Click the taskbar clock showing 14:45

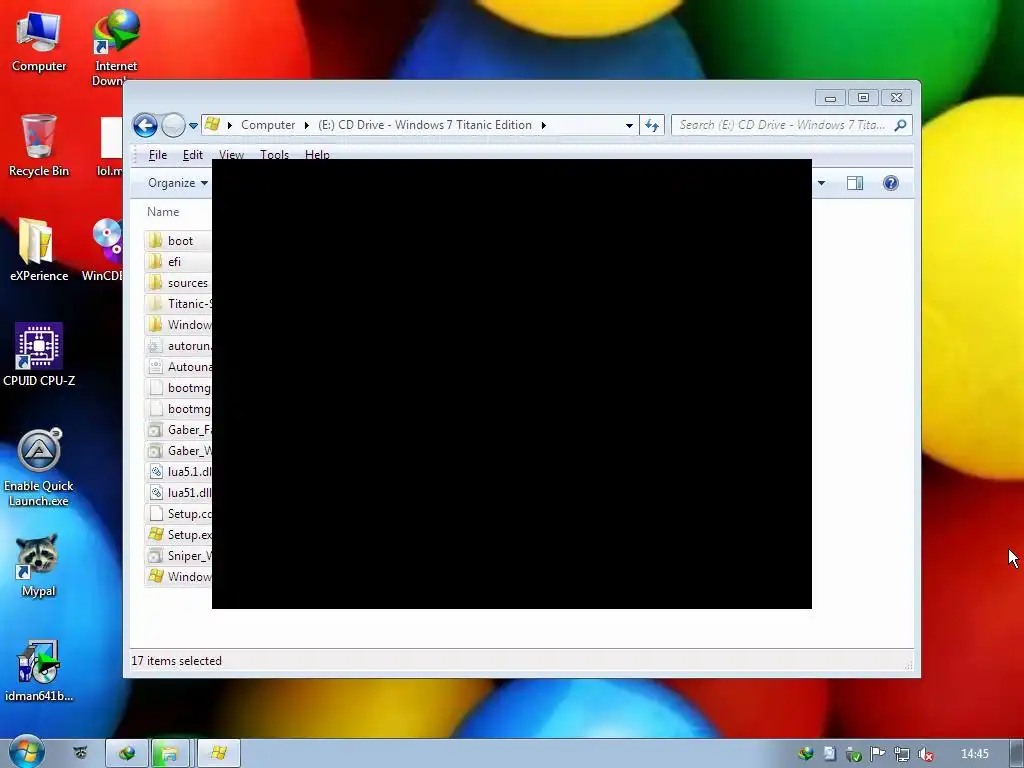tap(974, 754)
